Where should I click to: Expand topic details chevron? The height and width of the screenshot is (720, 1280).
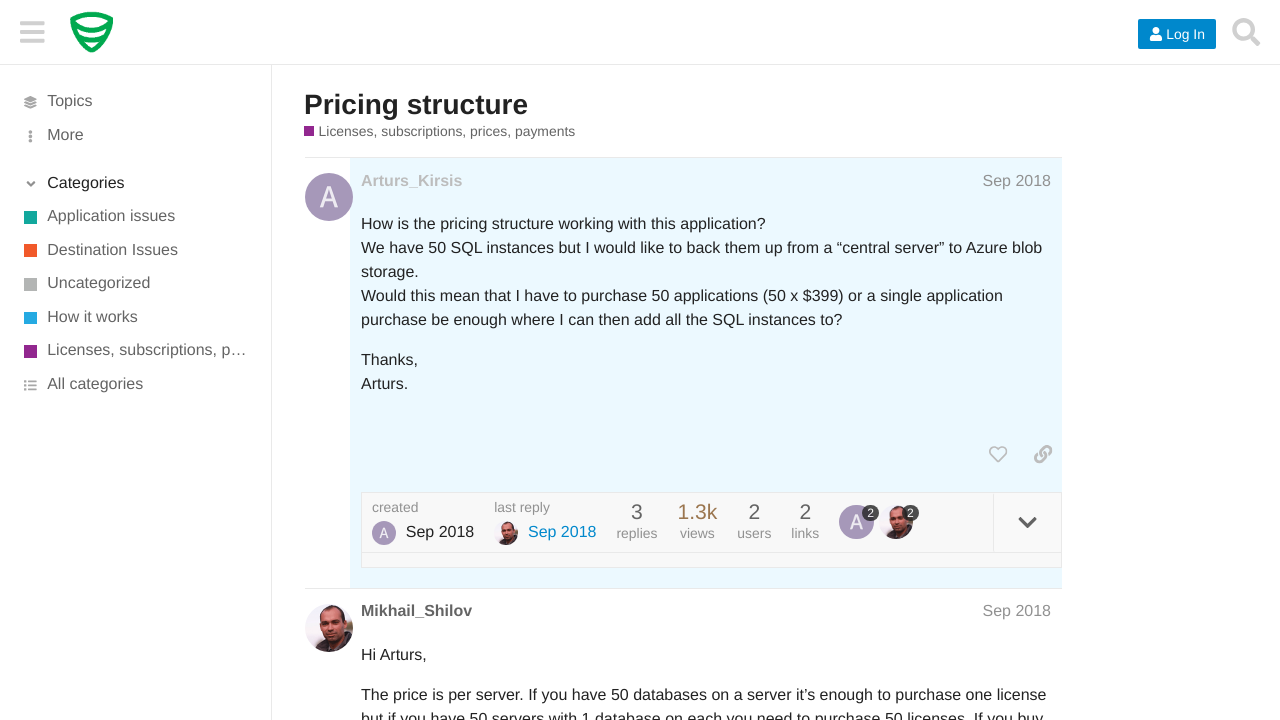[x=1027, y=522]
